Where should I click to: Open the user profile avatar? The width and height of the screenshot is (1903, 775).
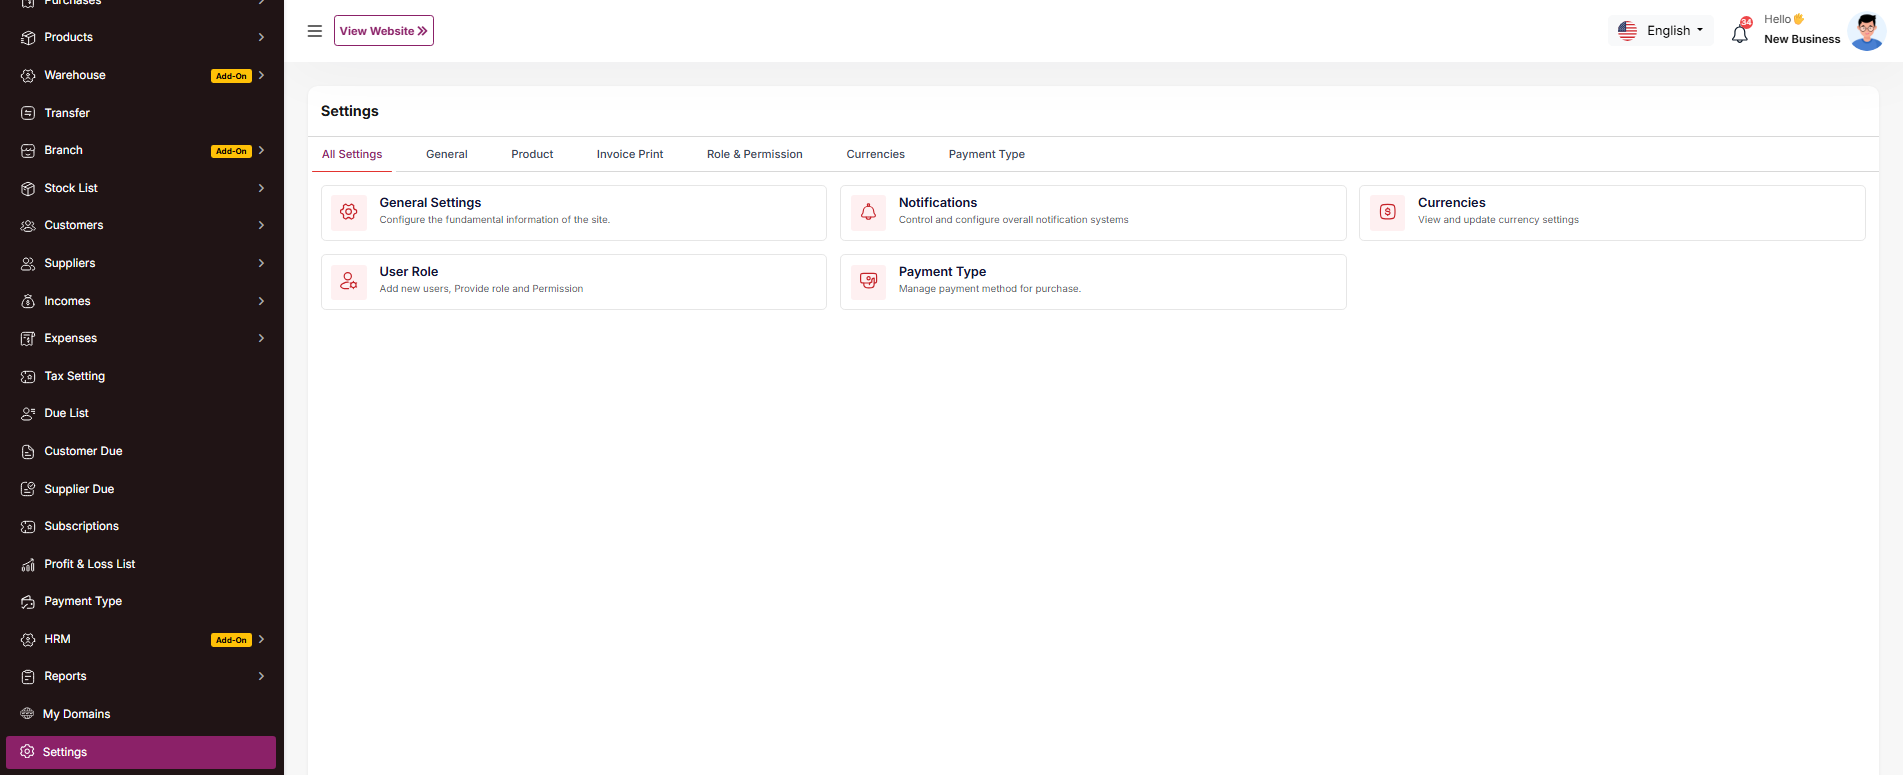1866,31
